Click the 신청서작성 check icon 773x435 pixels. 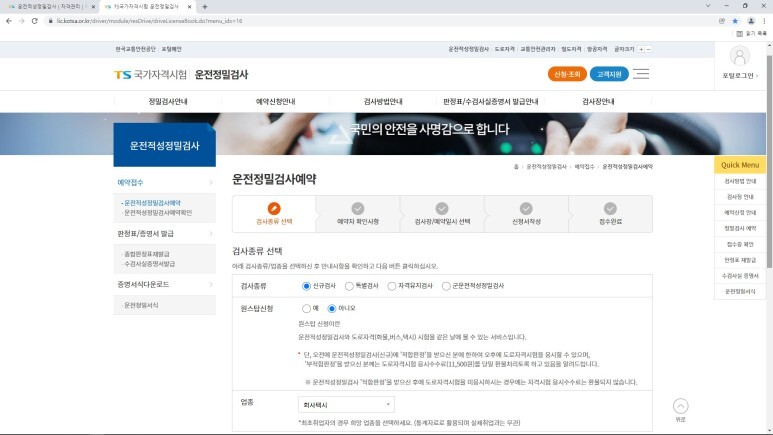[x=526, y=209]
